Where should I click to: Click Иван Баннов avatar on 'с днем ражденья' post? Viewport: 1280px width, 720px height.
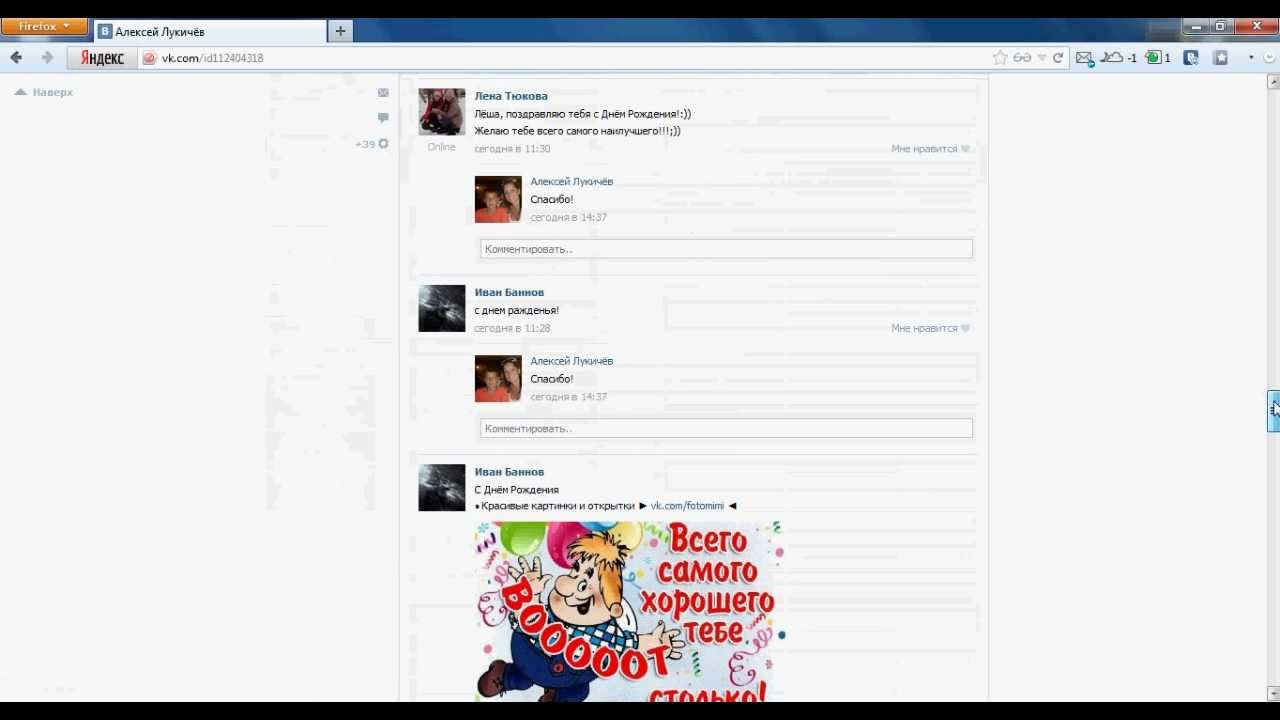(442, 308)
